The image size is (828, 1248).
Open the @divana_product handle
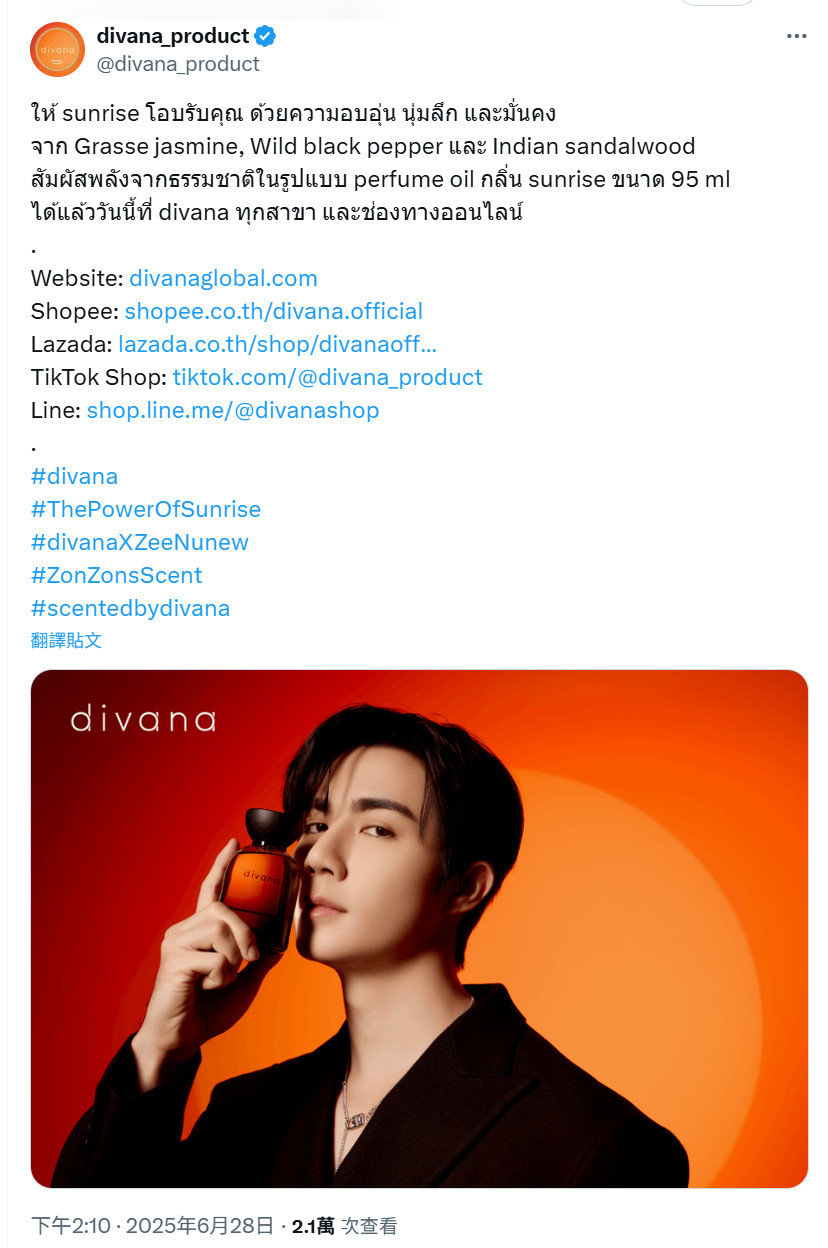pyautogui.click(x=178, y=64)
